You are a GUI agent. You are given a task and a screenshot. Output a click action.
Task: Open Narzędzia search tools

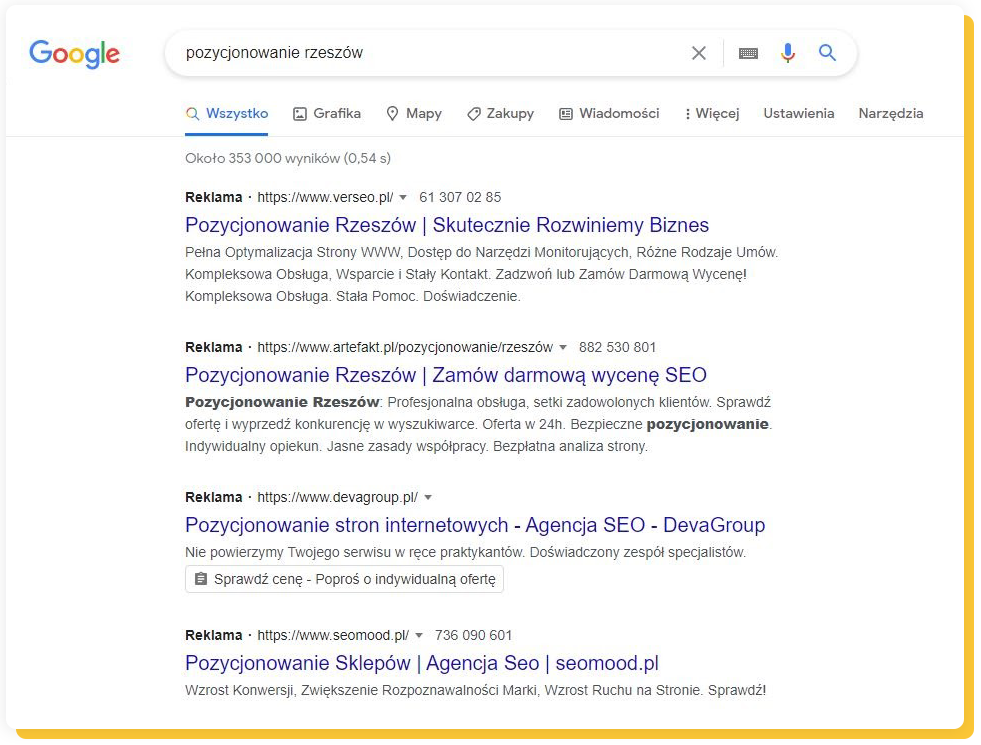pos(890,114)
